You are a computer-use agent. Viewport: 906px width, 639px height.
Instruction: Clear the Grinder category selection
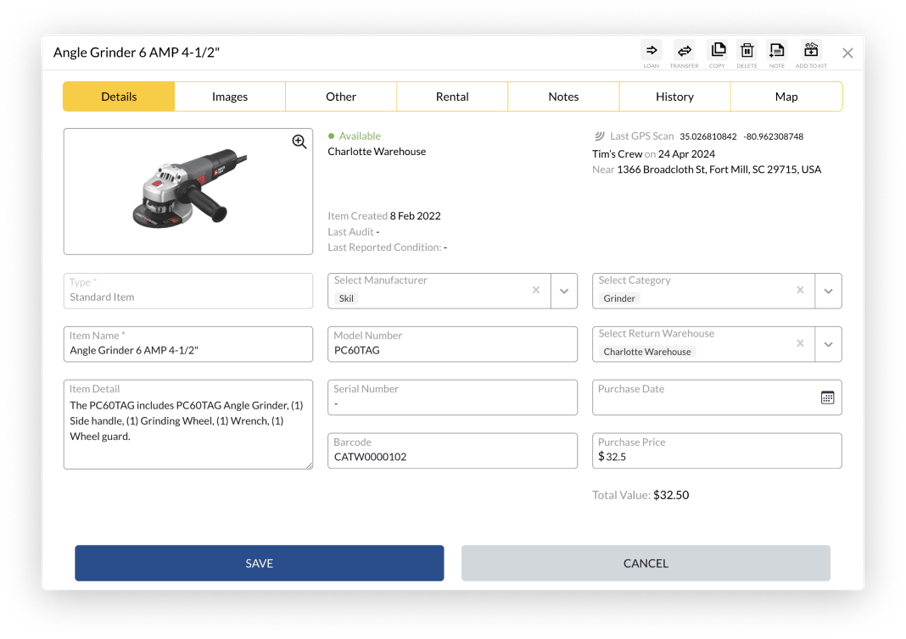(800, 290)
